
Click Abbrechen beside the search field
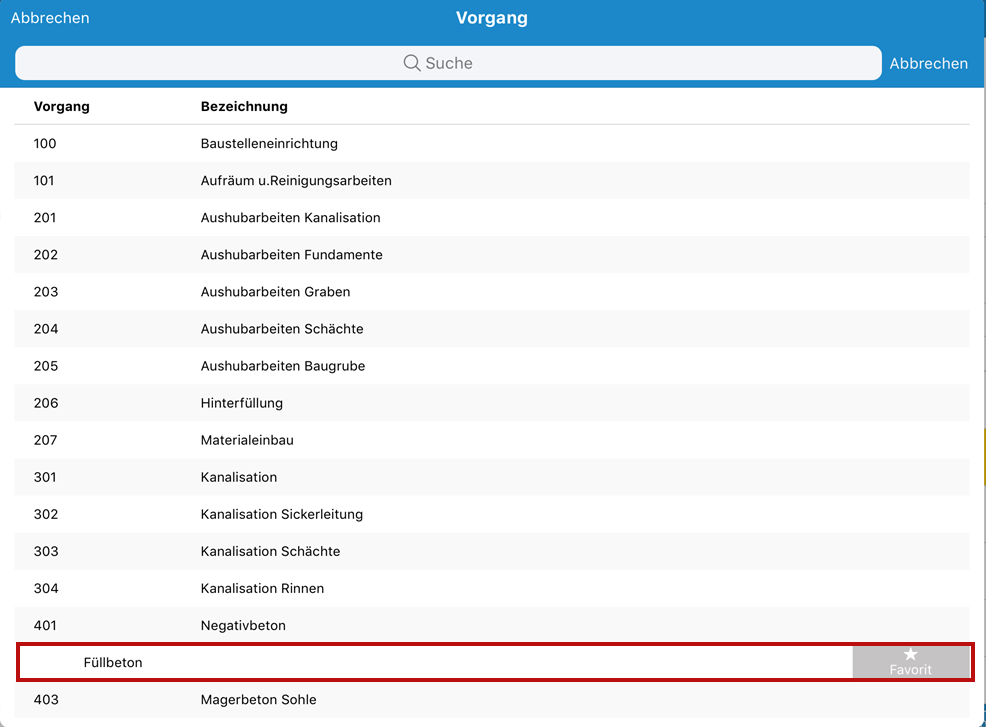928,64
